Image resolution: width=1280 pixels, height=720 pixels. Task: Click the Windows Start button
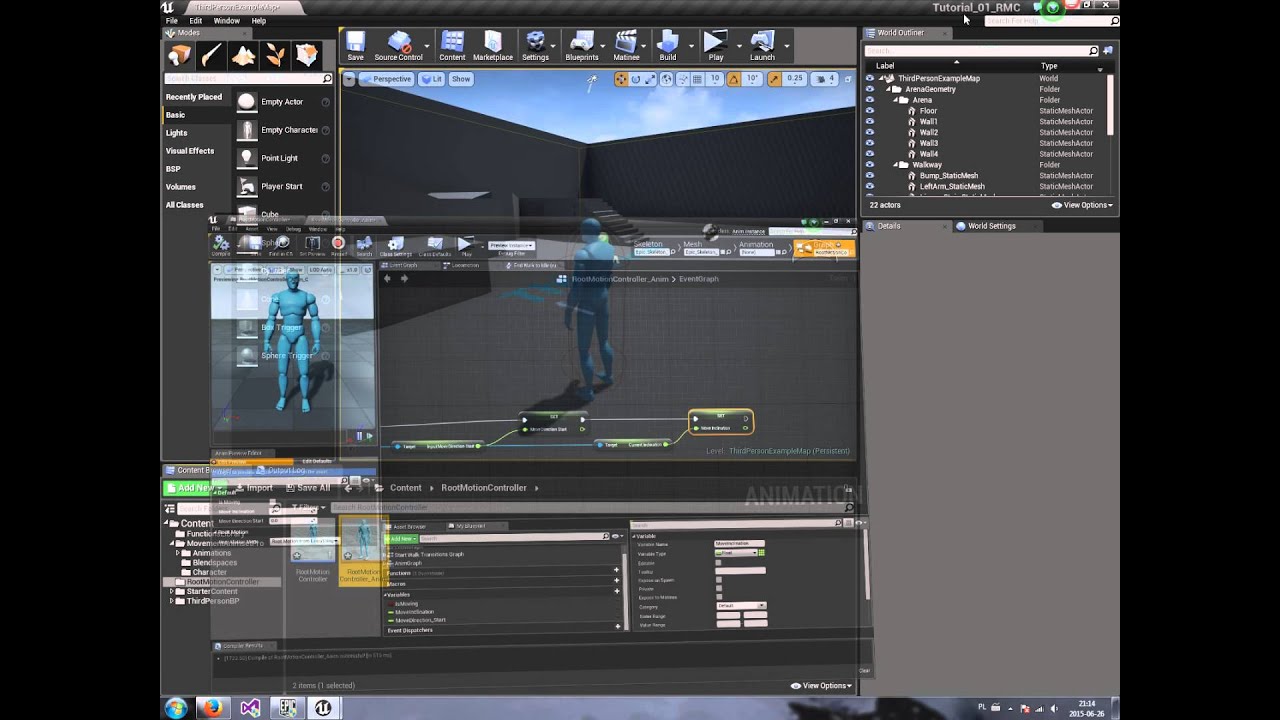(176, 708)
